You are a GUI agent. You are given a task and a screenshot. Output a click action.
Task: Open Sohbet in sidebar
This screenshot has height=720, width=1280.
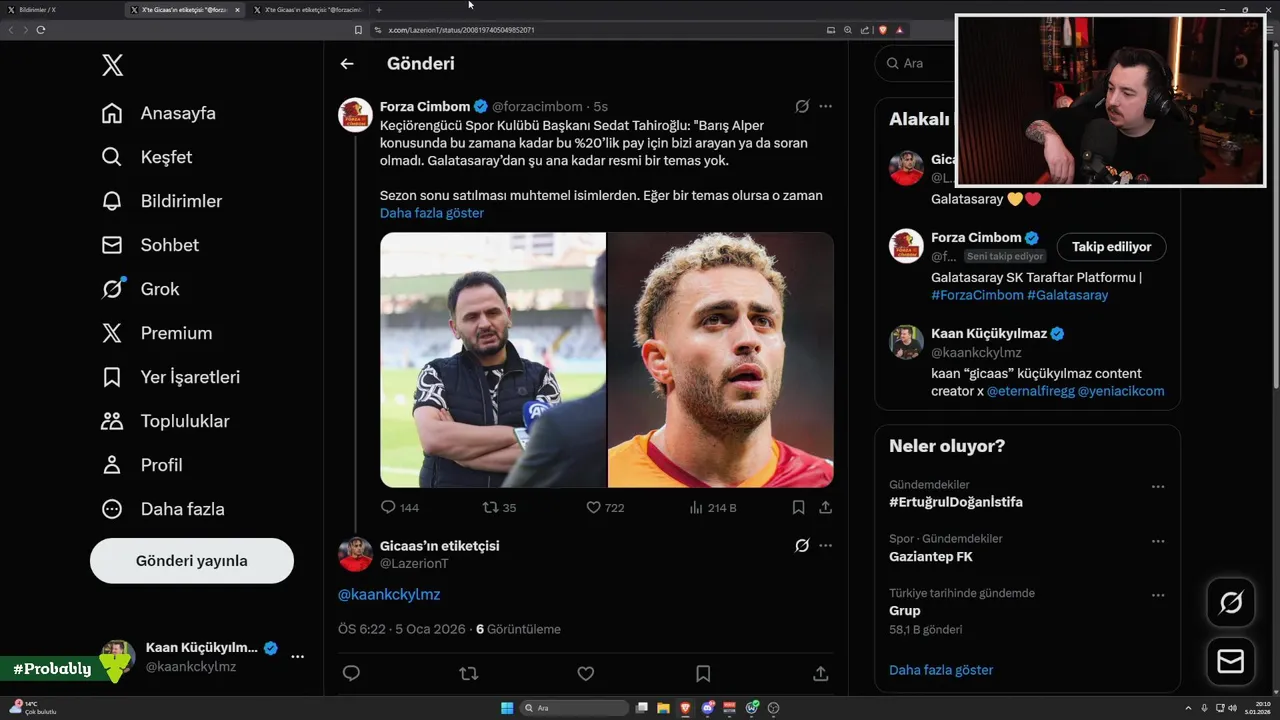tap(150, 245)
